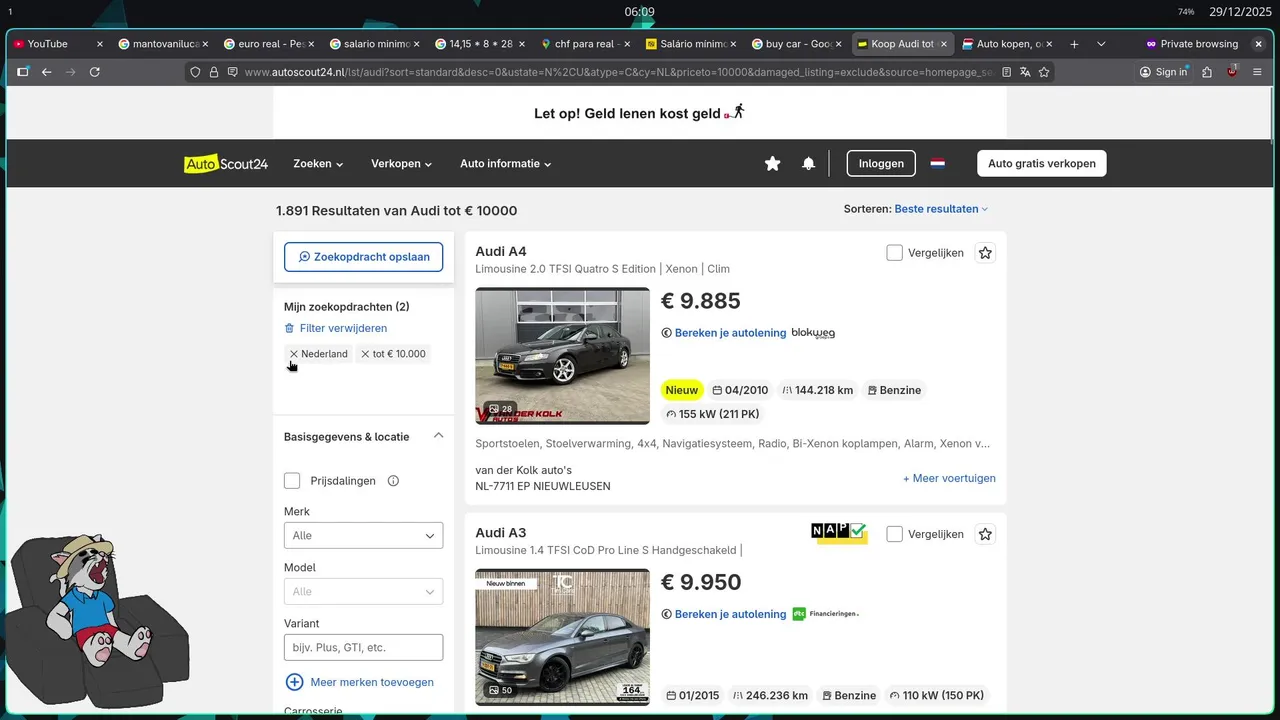The width and height of the screenshot is (1280, 720).
Task: Click Zoekopdracht opslaan button
Action: [x=363, y=257]
